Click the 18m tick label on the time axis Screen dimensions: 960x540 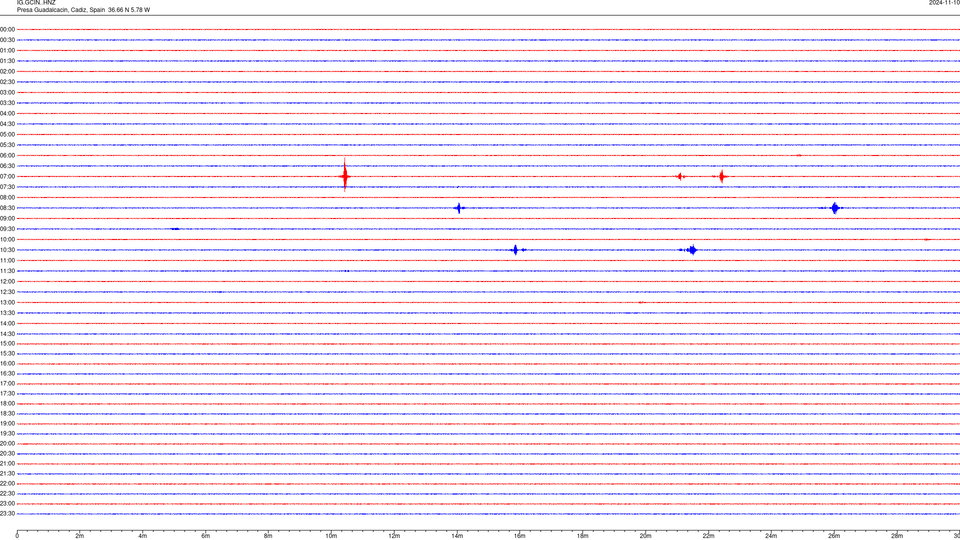(583, 536)
